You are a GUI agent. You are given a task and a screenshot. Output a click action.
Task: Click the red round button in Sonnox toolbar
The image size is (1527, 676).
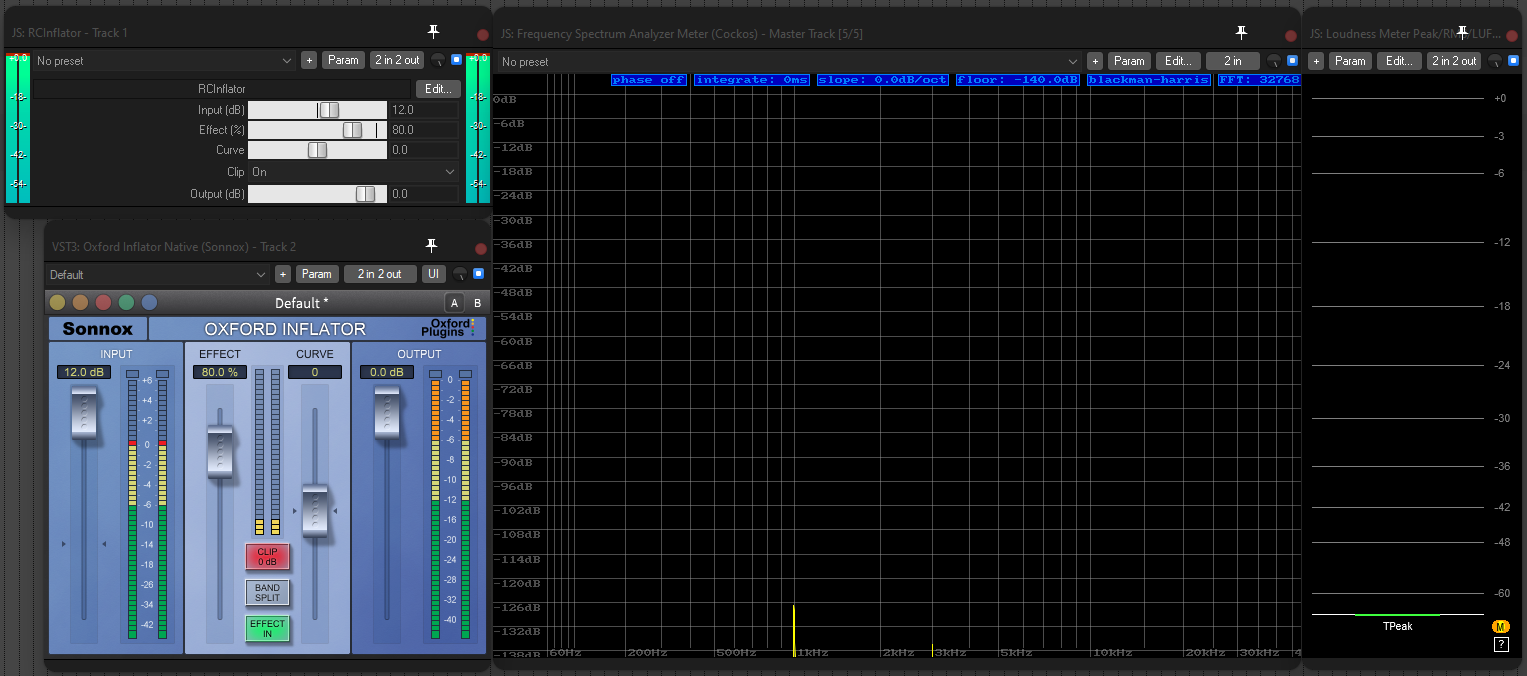[x=103, y=302]
